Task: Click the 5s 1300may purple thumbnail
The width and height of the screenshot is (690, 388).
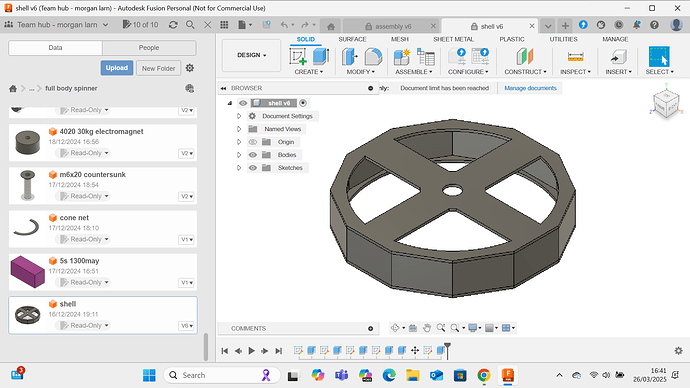Action: coord(27,272)
